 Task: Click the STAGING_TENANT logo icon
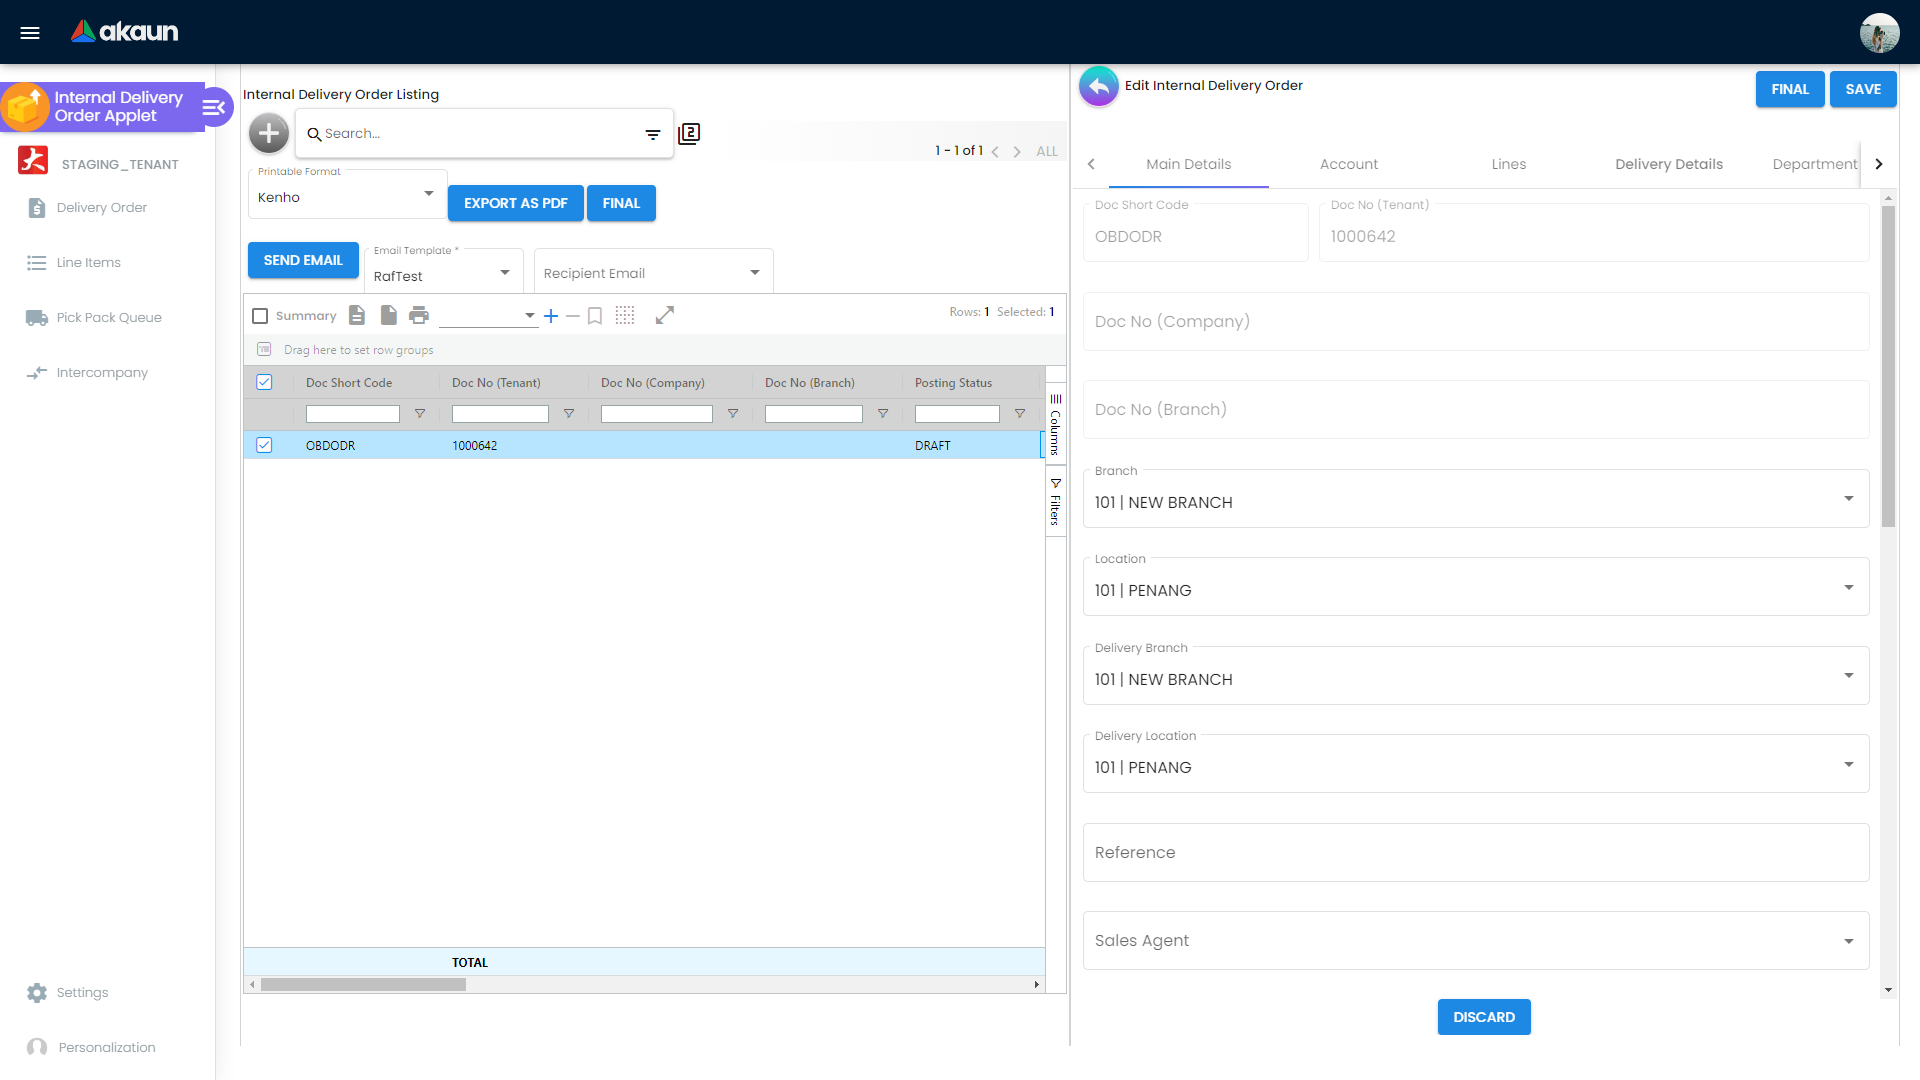(33, 160)
